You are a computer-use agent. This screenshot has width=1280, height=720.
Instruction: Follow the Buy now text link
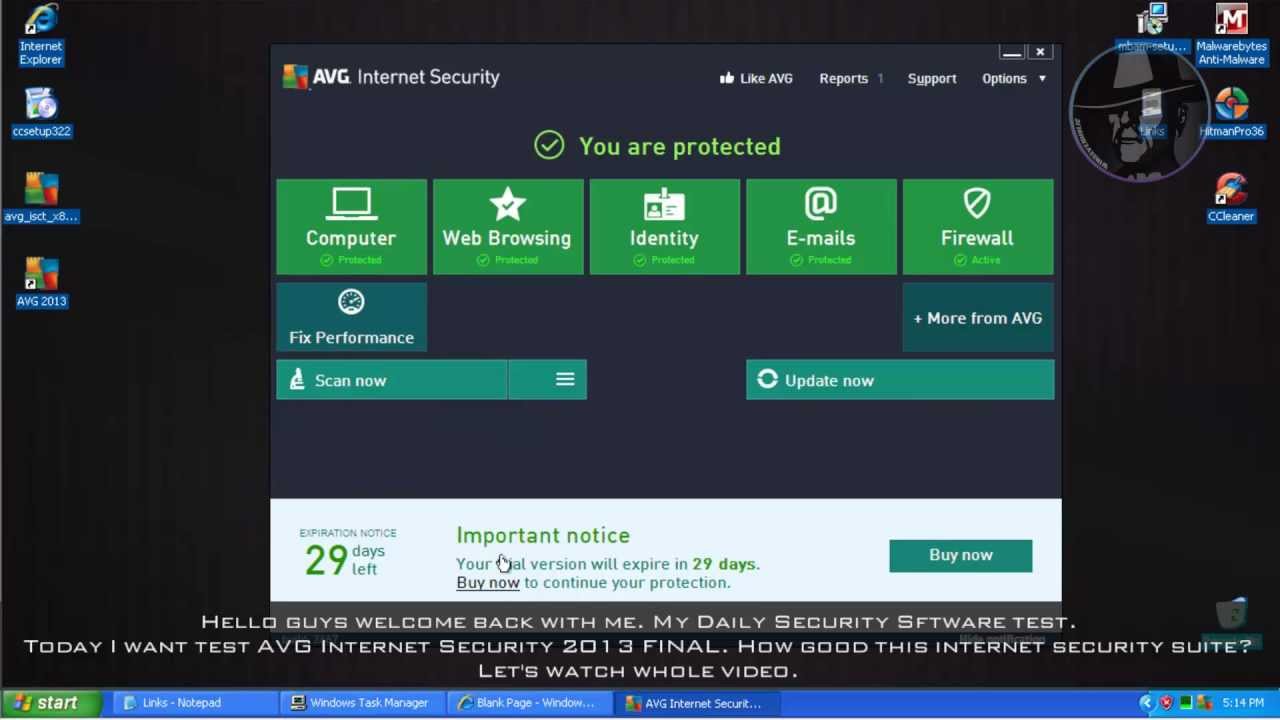(488, 583)
